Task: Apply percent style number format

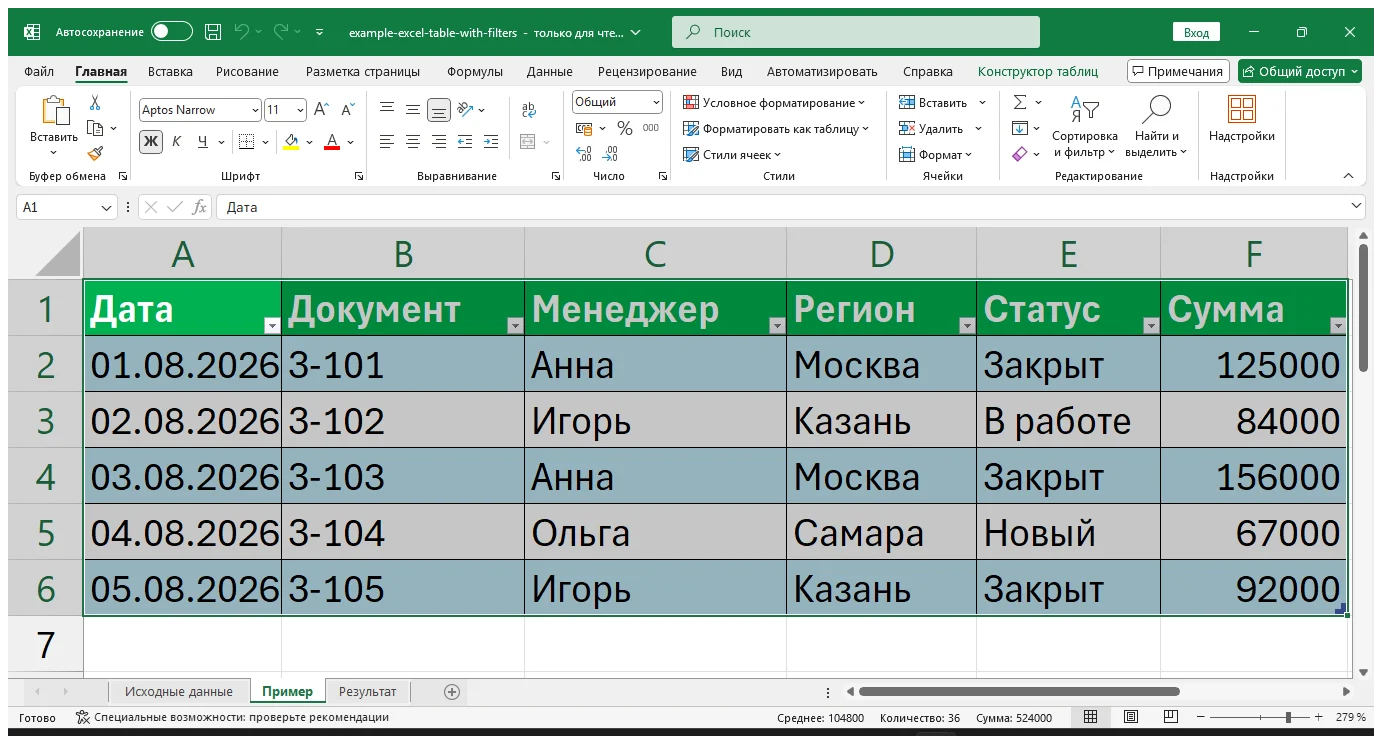Action: [x=625, y=128]
